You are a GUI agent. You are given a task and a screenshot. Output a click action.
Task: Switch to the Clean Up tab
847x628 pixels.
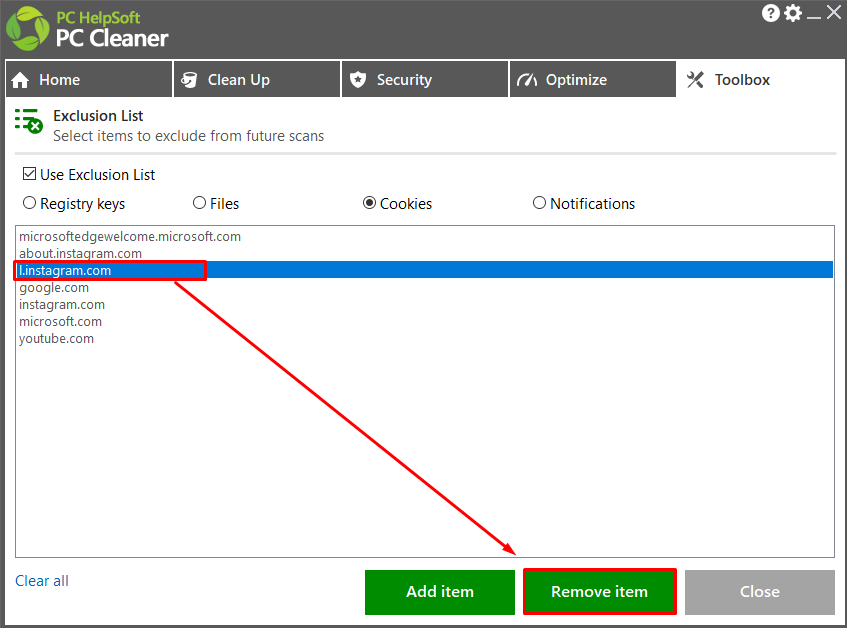(x=257, y=79)
